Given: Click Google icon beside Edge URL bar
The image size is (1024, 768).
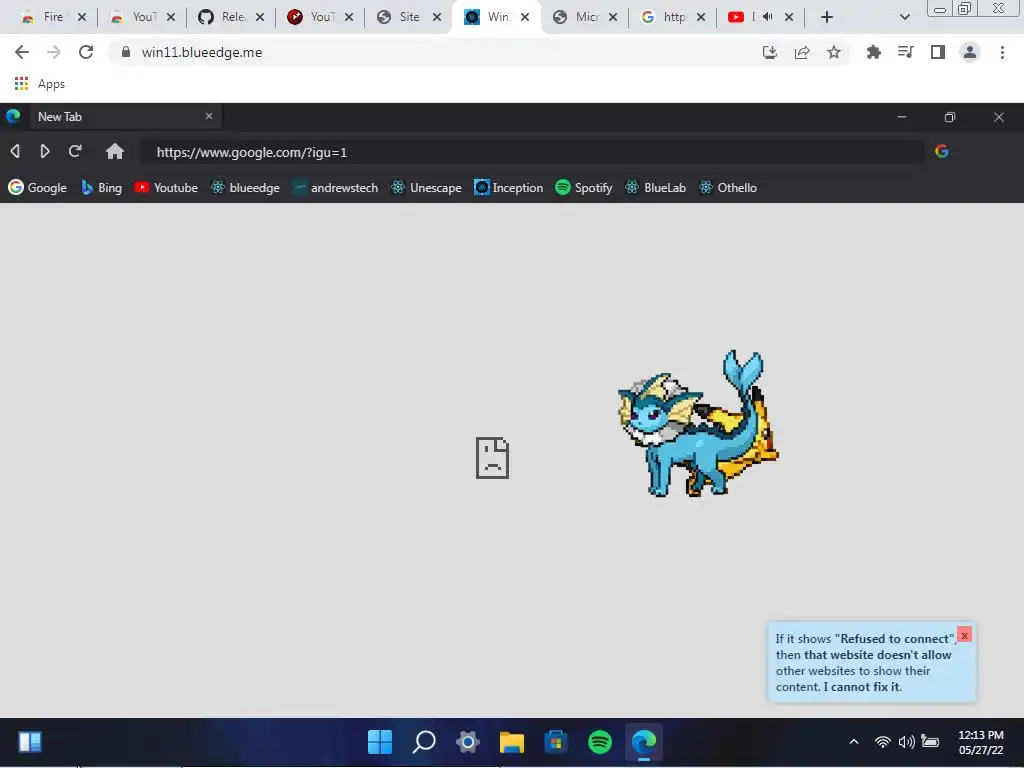Looking at the screenshot, I should point(942,152).
